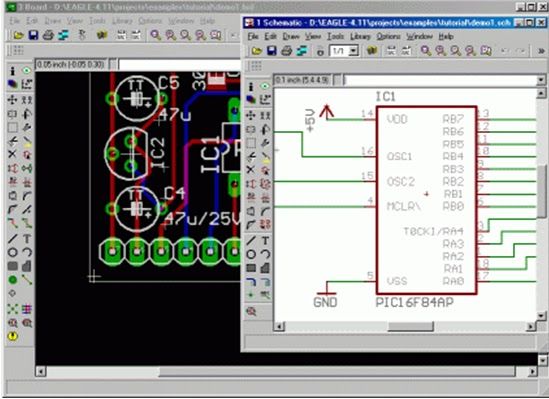
Task: Open the sheet 1/1 dropdown
Action: pos(354,51)
